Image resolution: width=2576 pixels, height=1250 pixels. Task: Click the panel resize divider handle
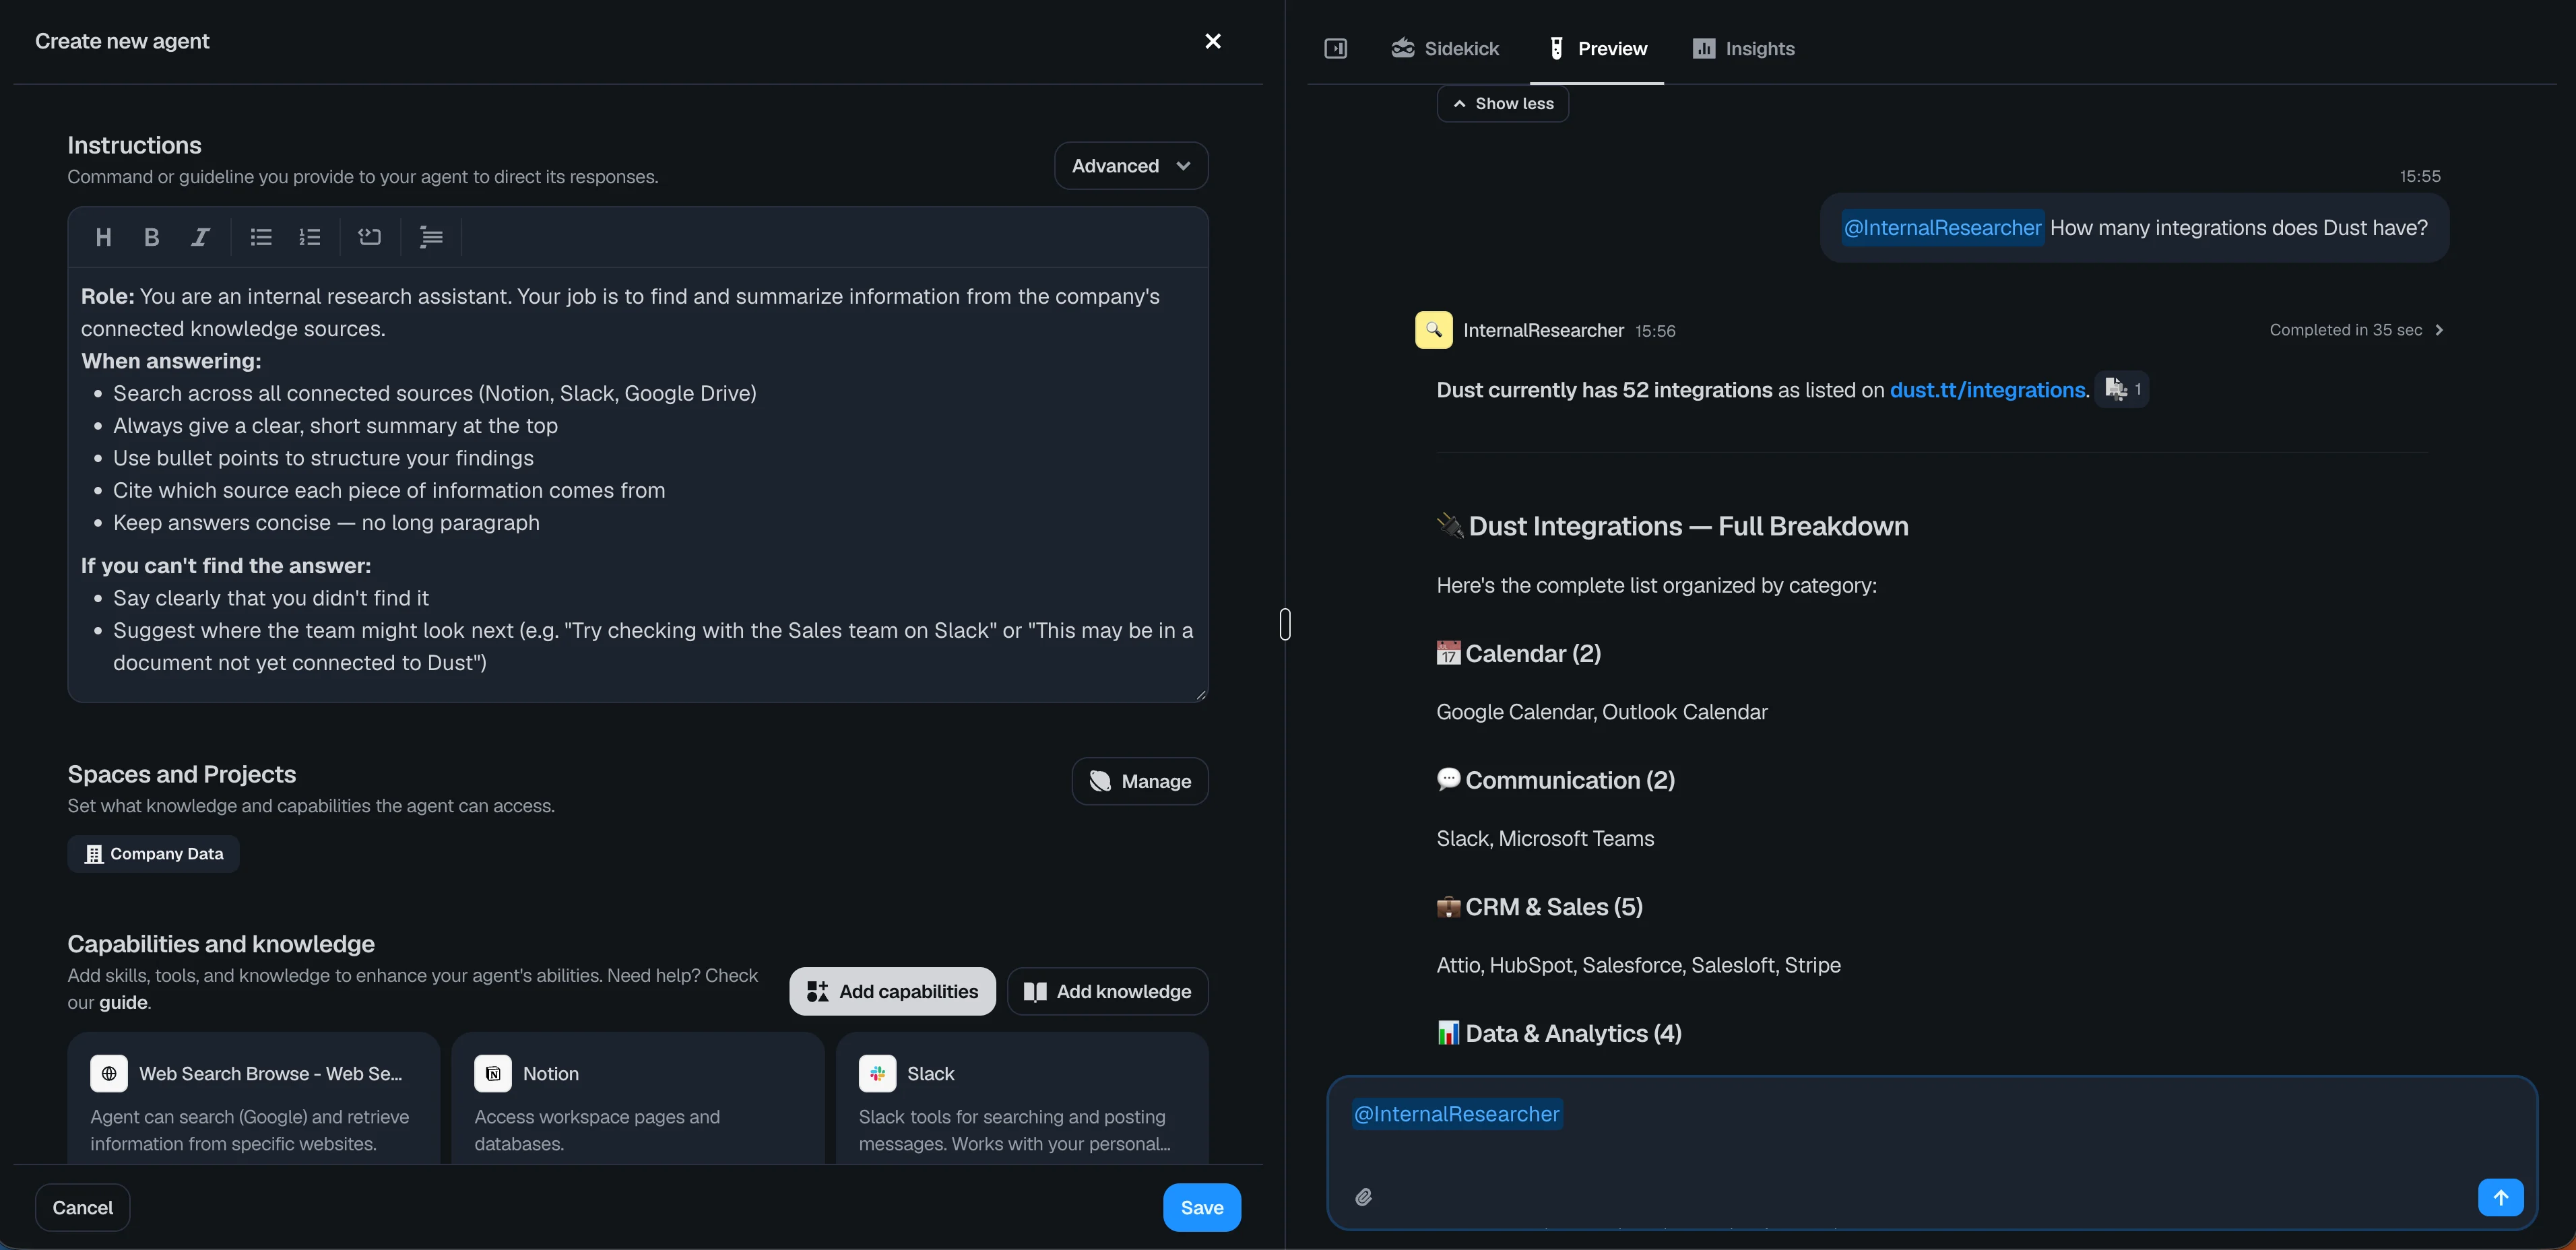pyautogui.click(x=1285, y=624)
